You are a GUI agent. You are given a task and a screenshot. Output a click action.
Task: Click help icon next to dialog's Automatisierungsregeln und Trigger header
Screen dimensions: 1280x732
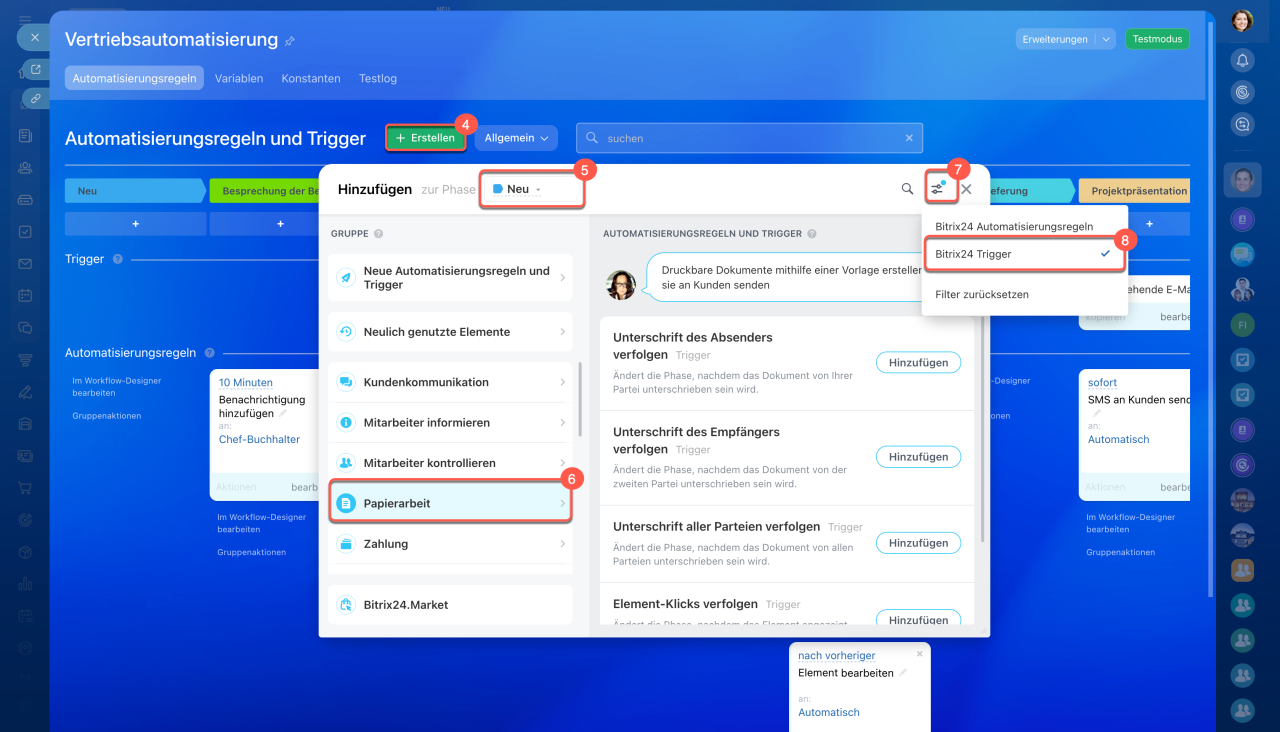(x=812, y=234)
